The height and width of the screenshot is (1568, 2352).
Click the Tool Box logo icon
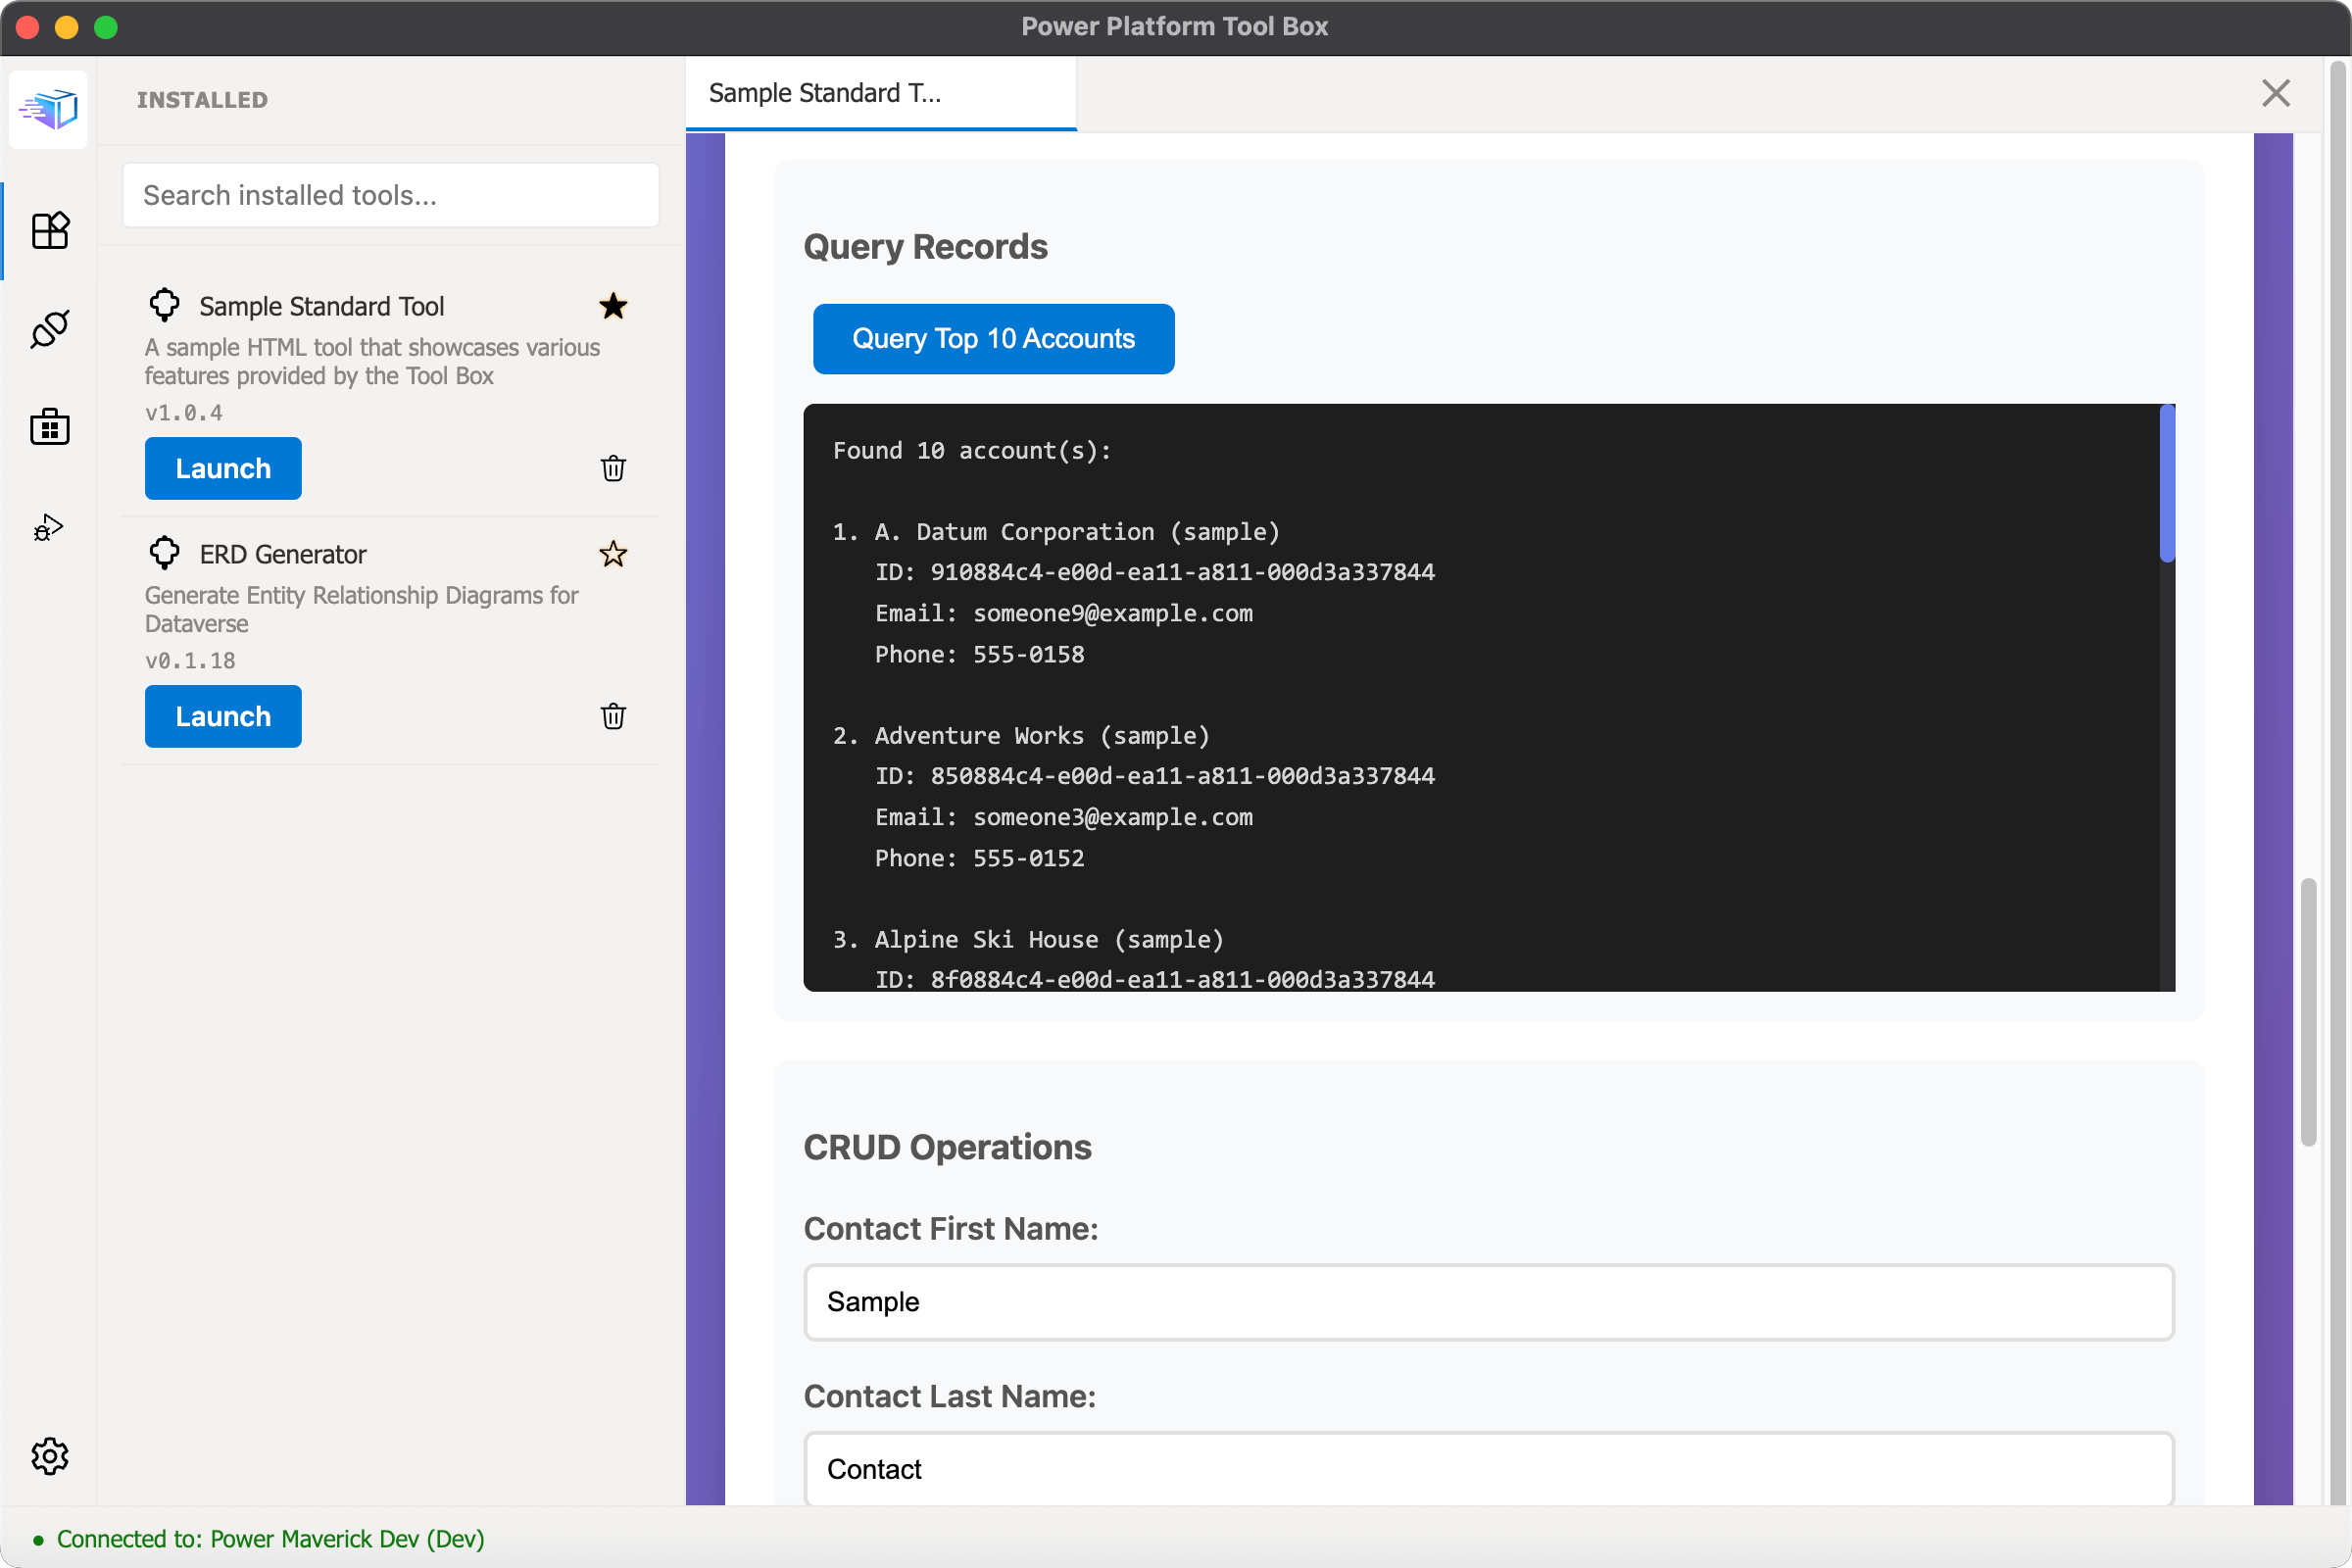[48, 108]
